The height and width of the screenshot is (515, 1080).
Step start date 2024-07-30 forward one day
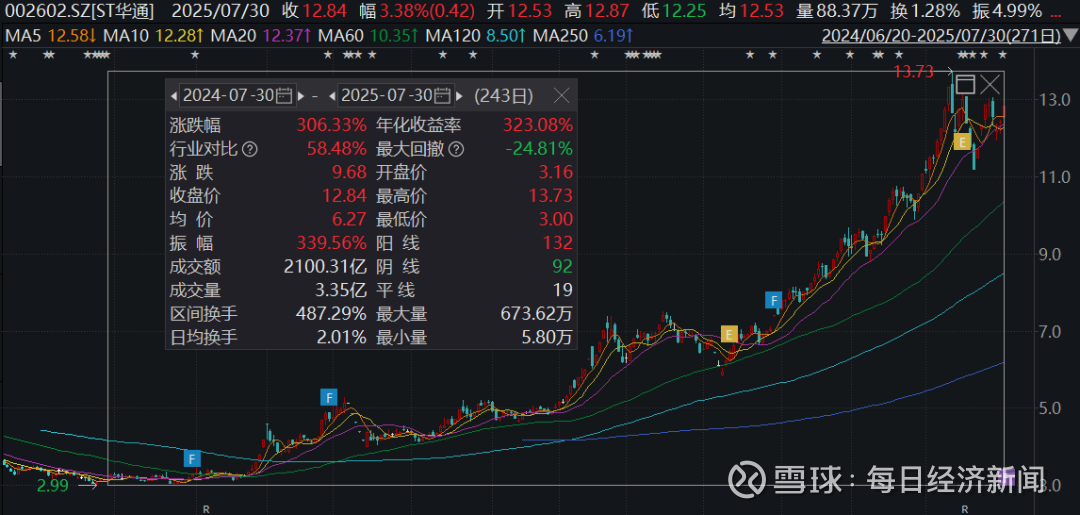click(300, 96)
